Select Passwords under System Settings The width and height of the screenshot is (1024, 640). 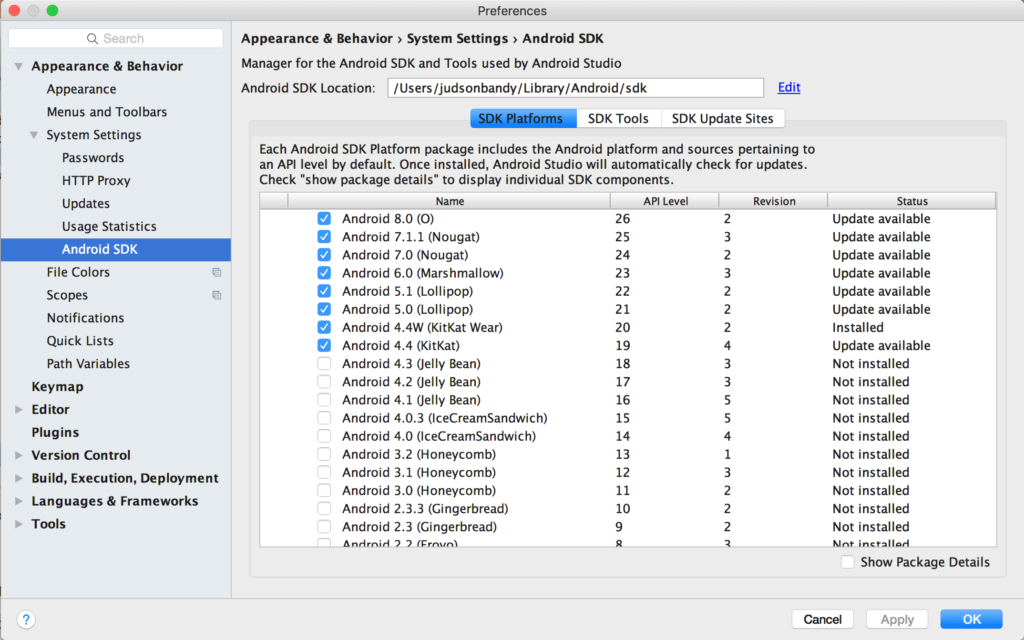point(93,157)
